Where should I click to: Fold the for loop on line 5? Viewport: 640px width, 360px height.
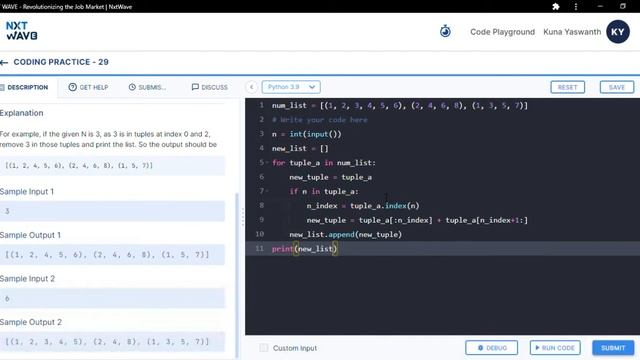(x=267, y=162)
